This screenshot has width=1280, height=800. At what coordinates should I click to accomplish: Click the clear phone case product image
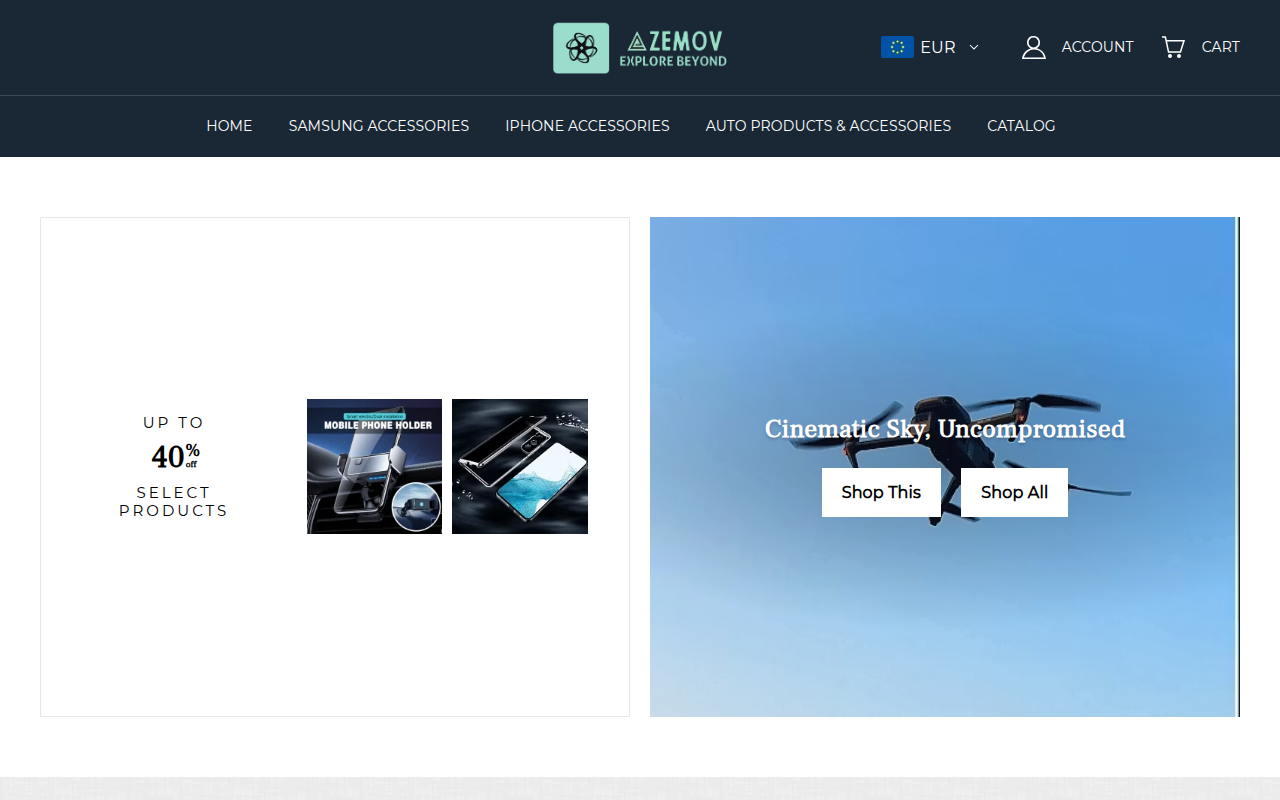pos(520,466)
